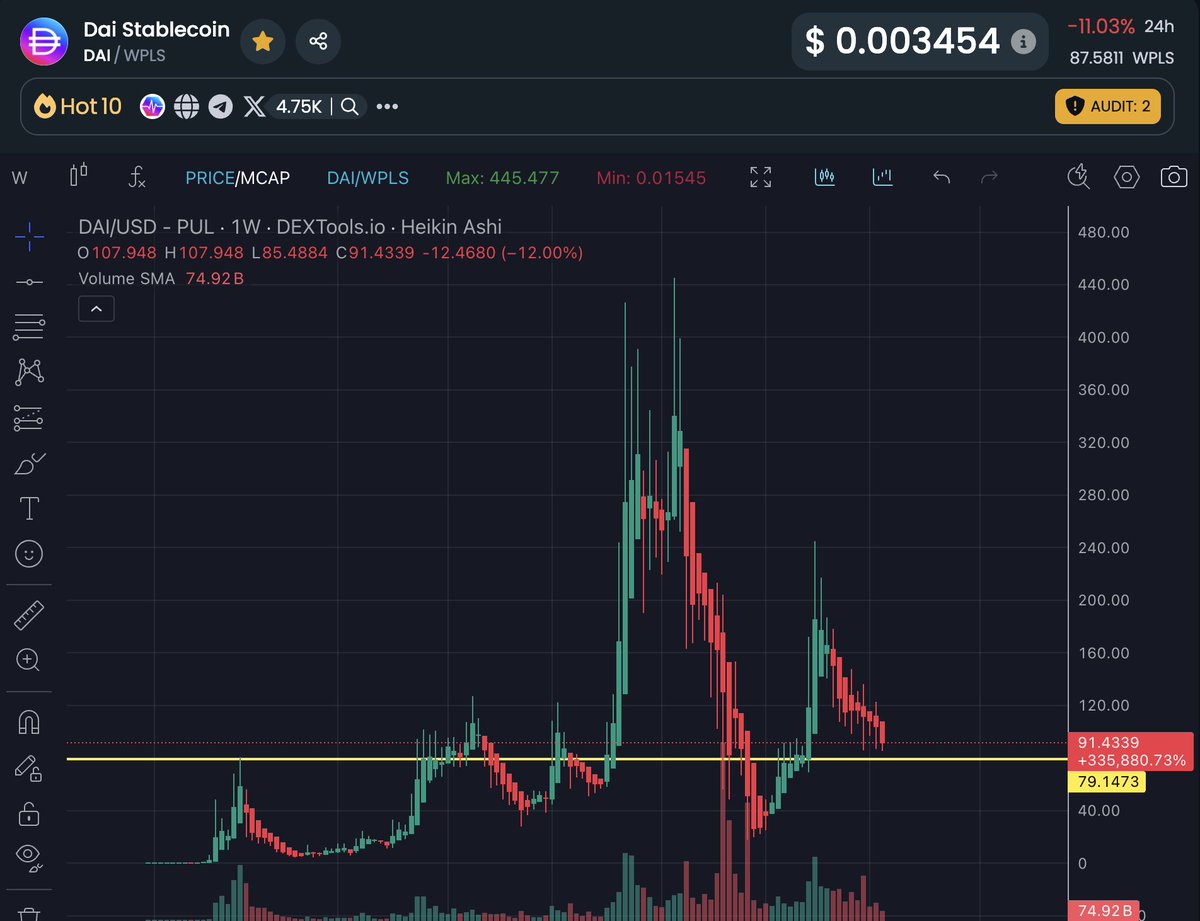Image resolution: width=1200 pixels, height=921 pixels.
Task: Select the forecasting and measurement tool
Action: (x=29, y=418)
